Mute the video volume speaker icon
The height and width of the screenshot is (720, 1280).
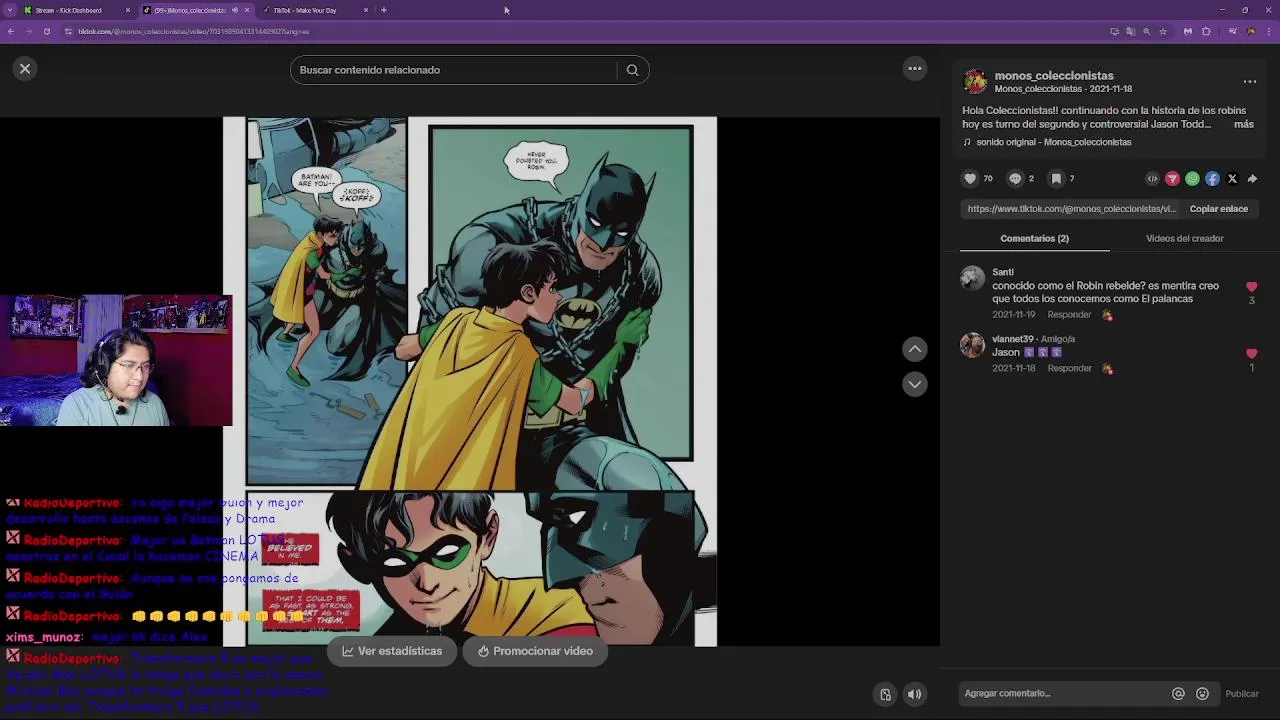[x=914, y=694]
